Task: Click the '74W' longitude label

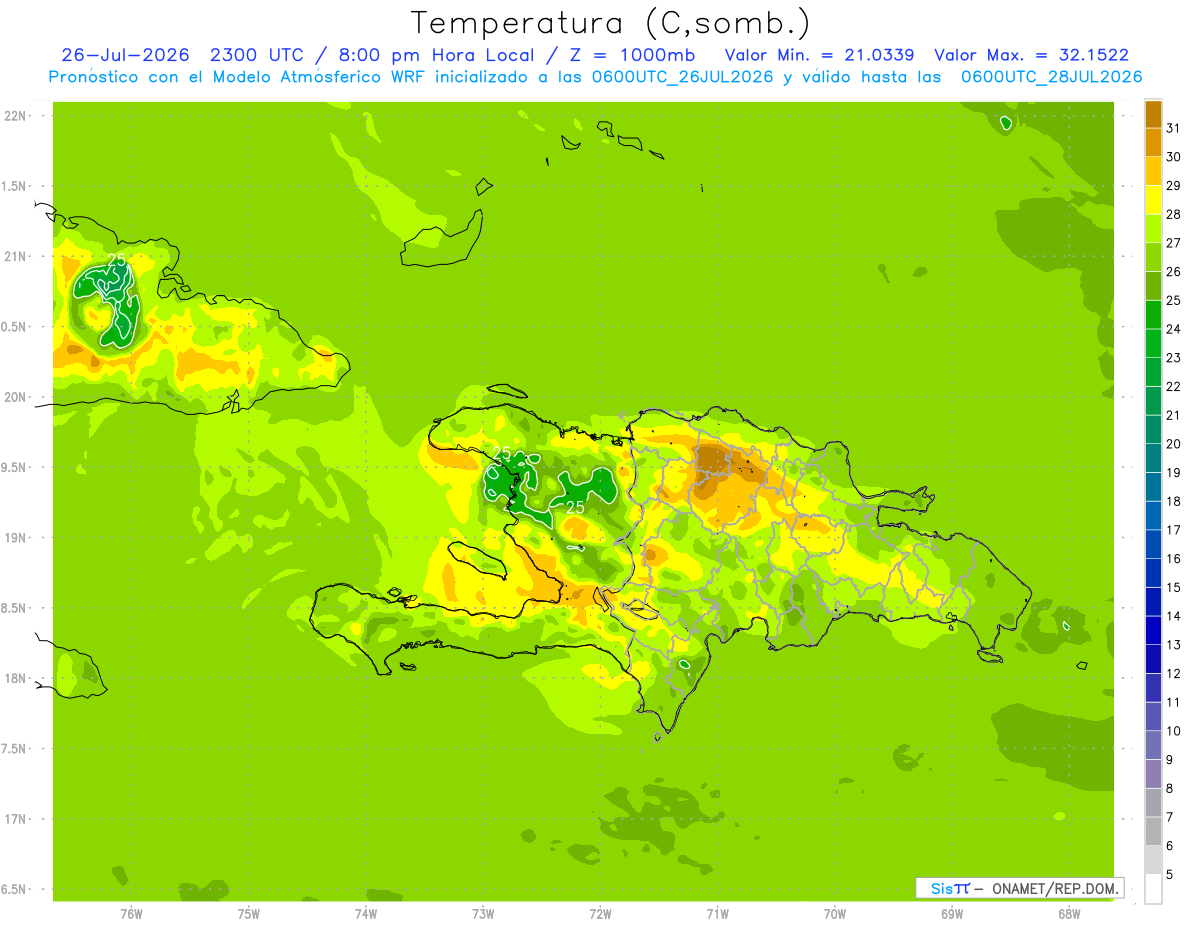Action: [x=366, y=914]
